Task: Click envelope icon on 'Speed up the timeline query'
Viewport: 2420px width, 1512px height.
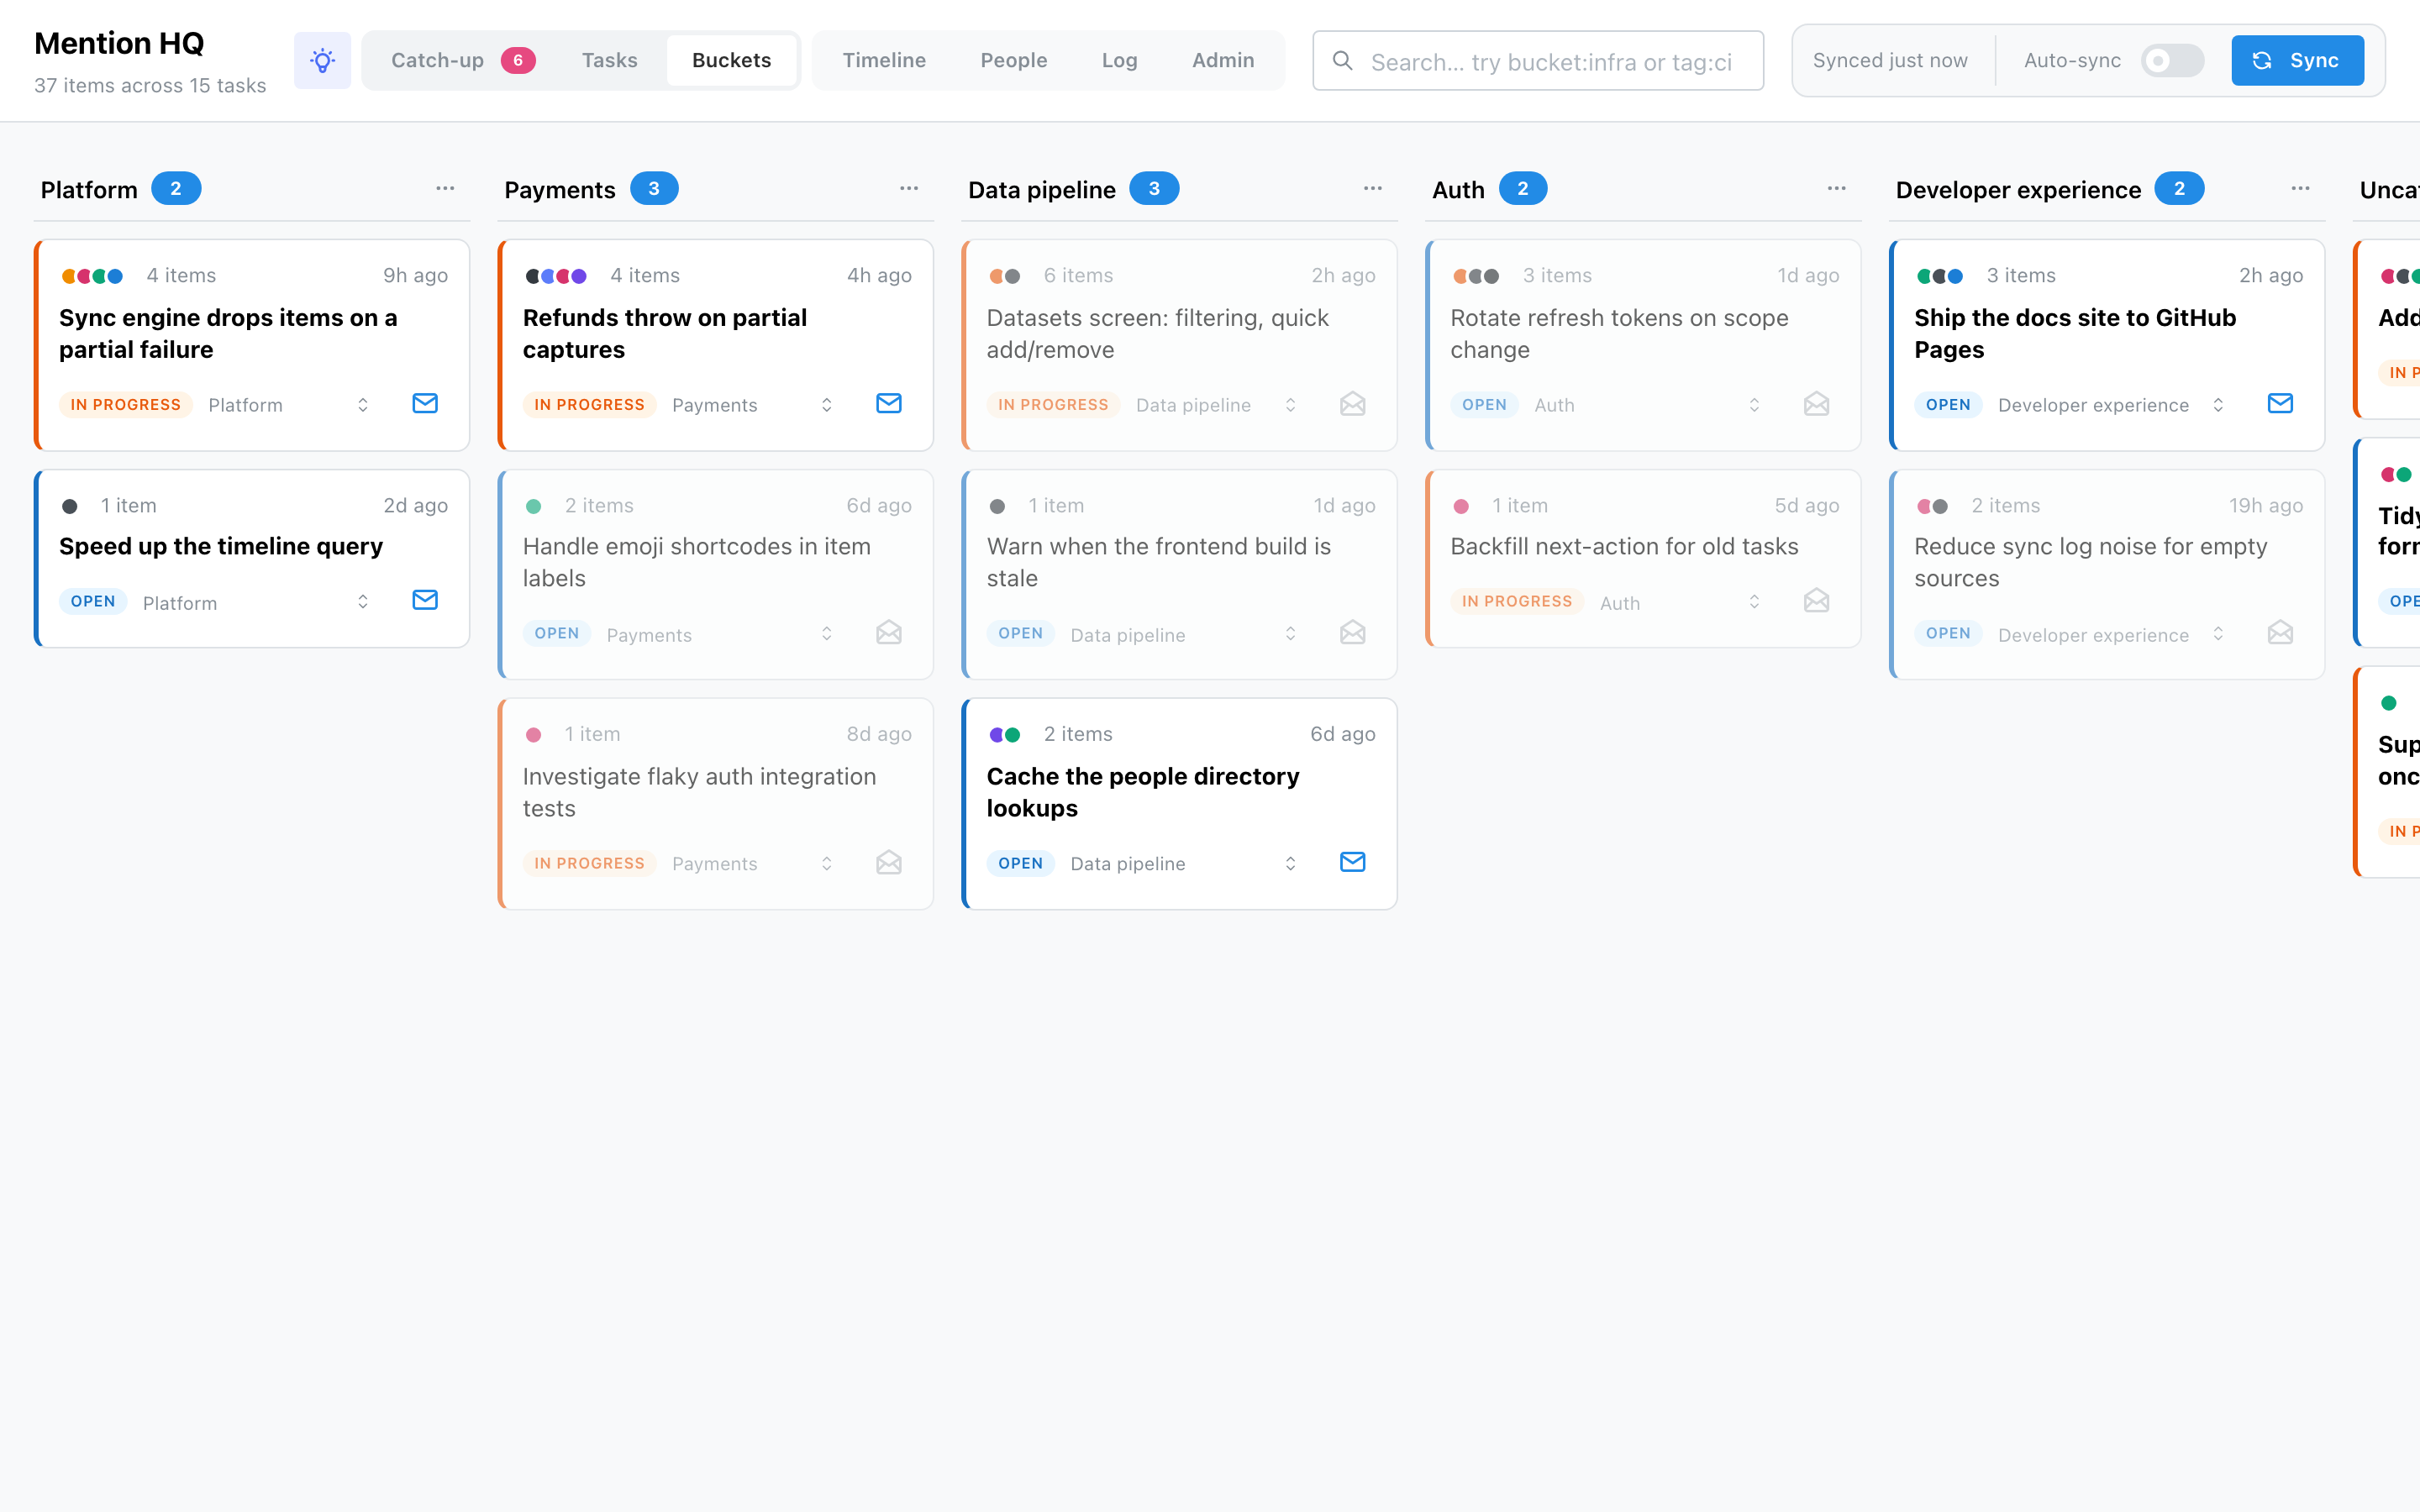Action: (x=425, y=600)
